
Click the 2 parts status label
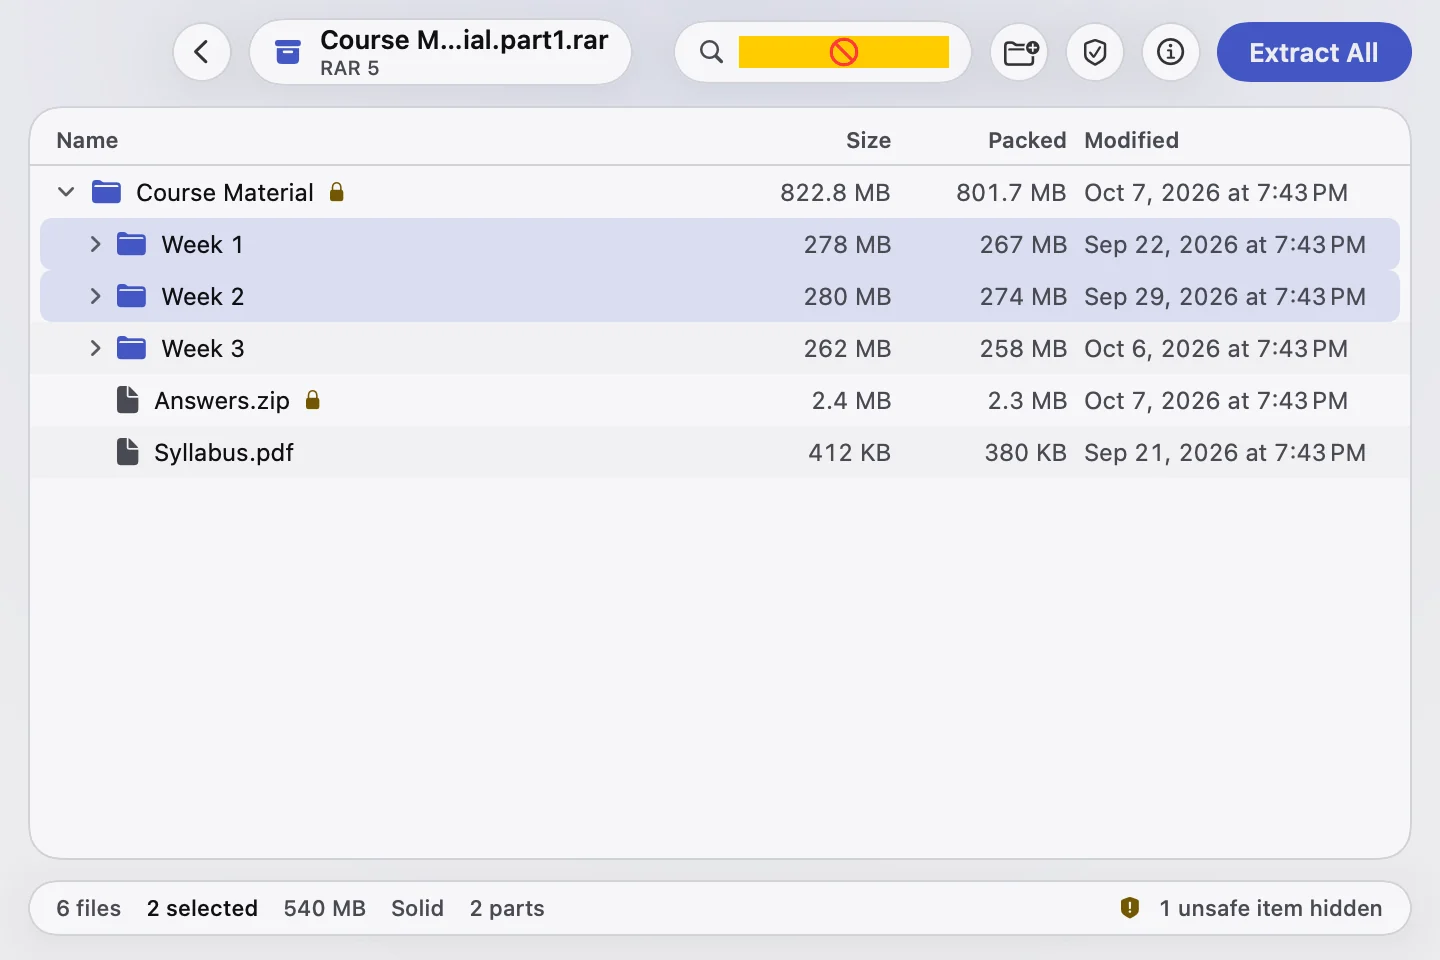(x=507, y=908)
